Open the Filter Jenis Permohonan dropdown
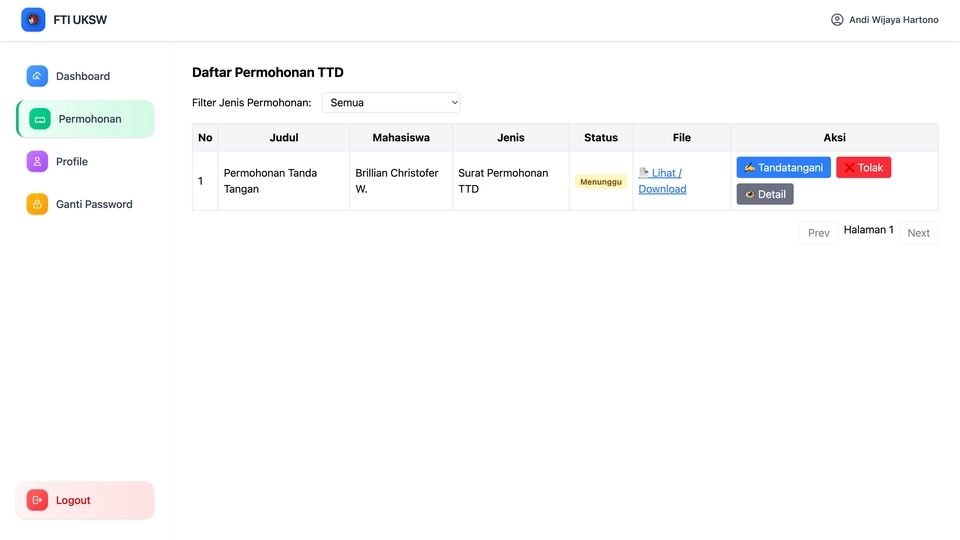Screen dimensions: 960x540 click(x=391, y=102)
